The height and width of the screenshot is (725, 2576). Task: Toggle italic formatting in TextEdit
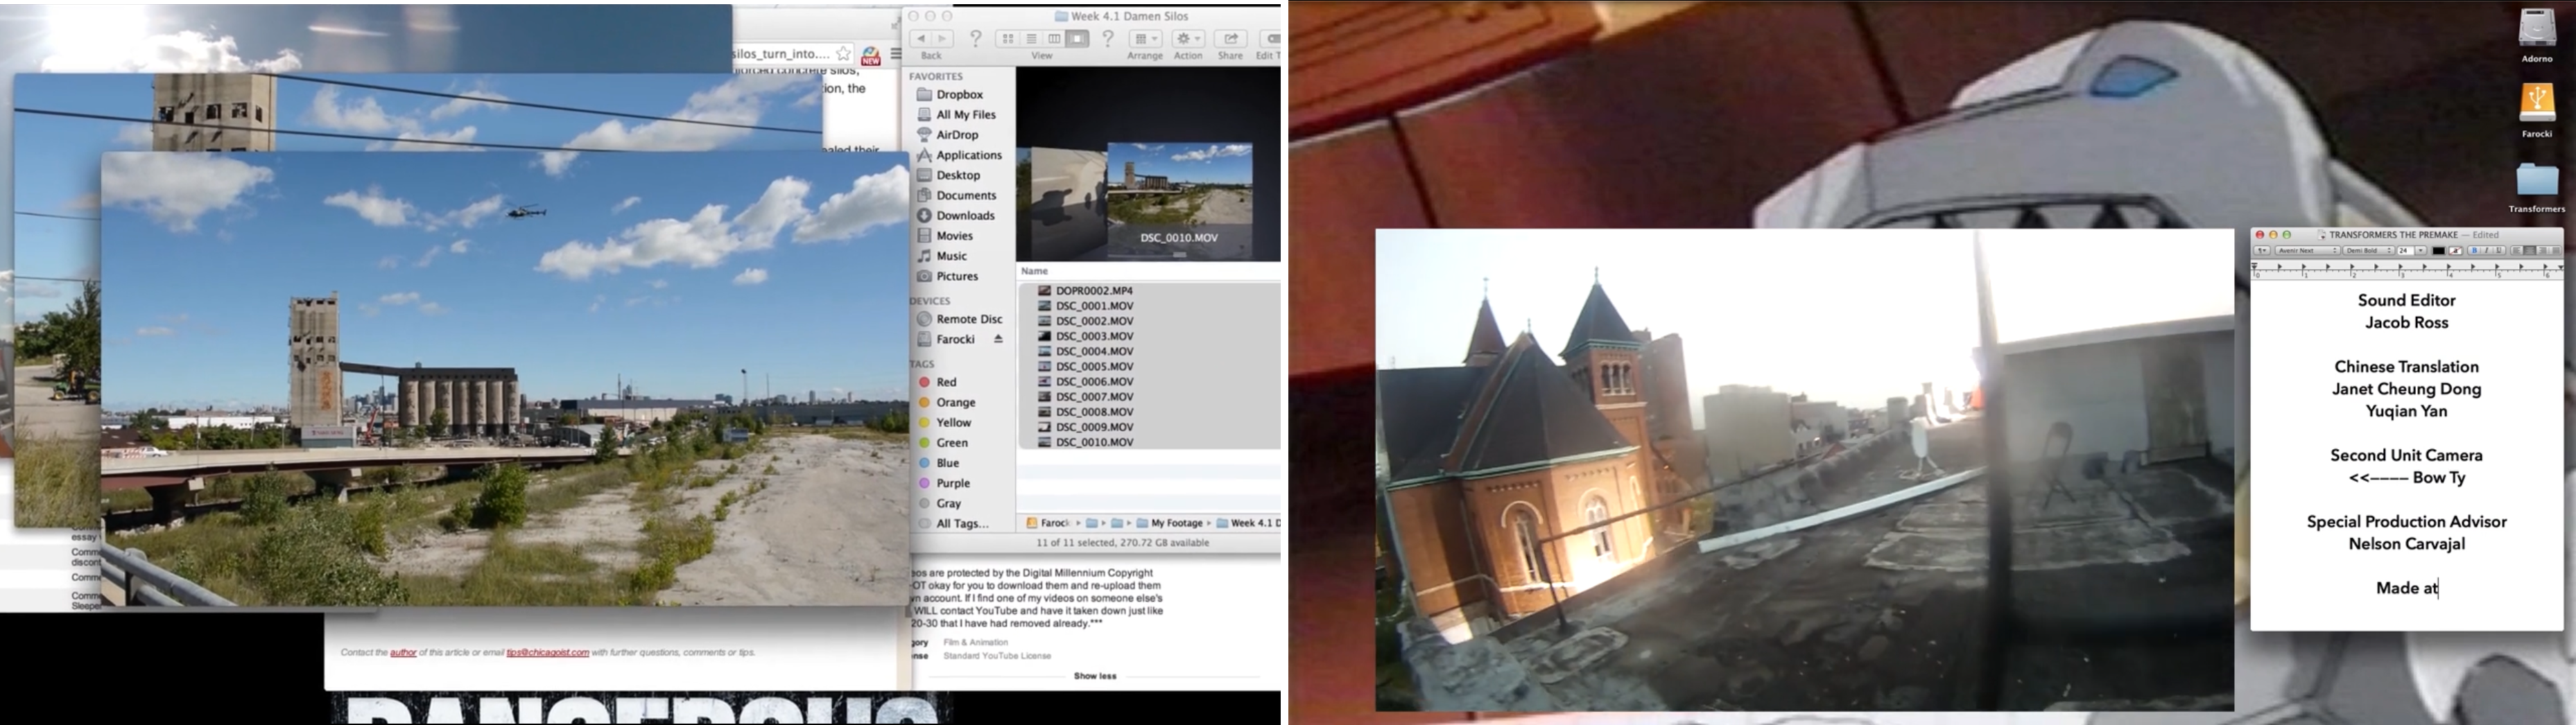tap(2486, 251)
